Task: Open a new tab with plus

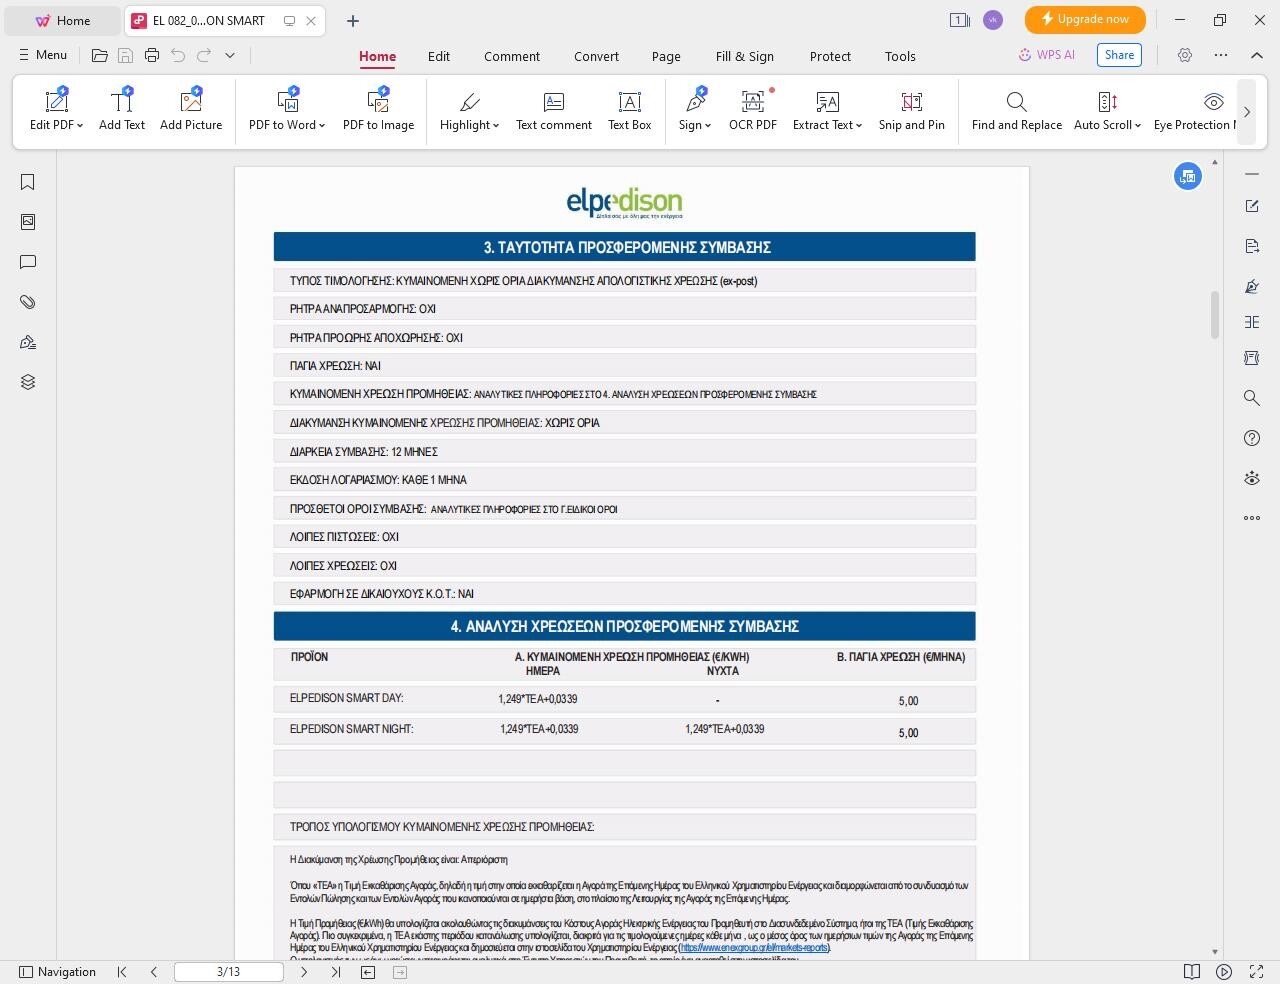Action: pyautogui.click(x=352, y=20)
